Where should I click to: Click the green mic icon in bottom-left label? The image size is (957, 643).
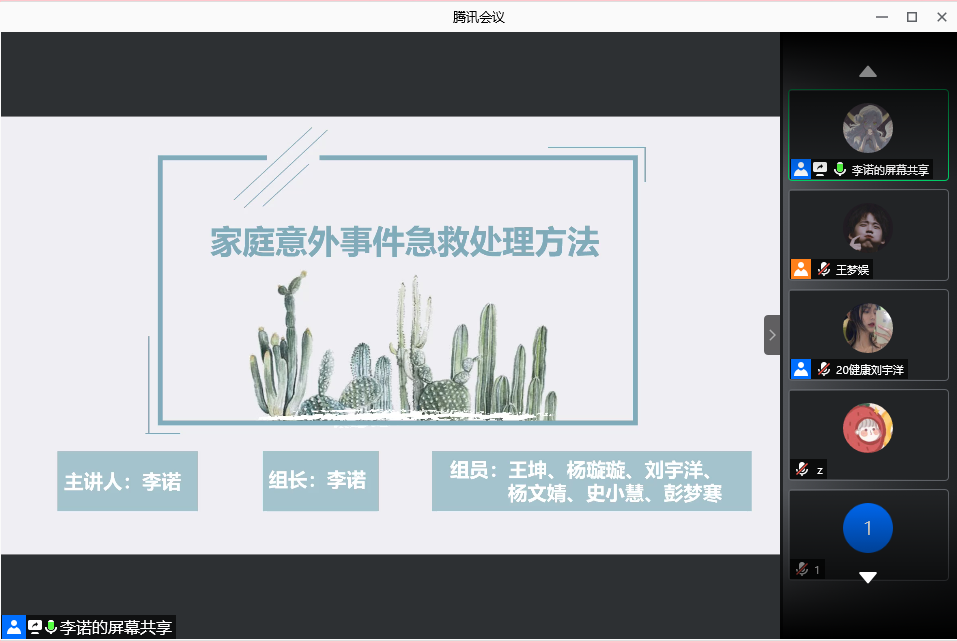51,627
